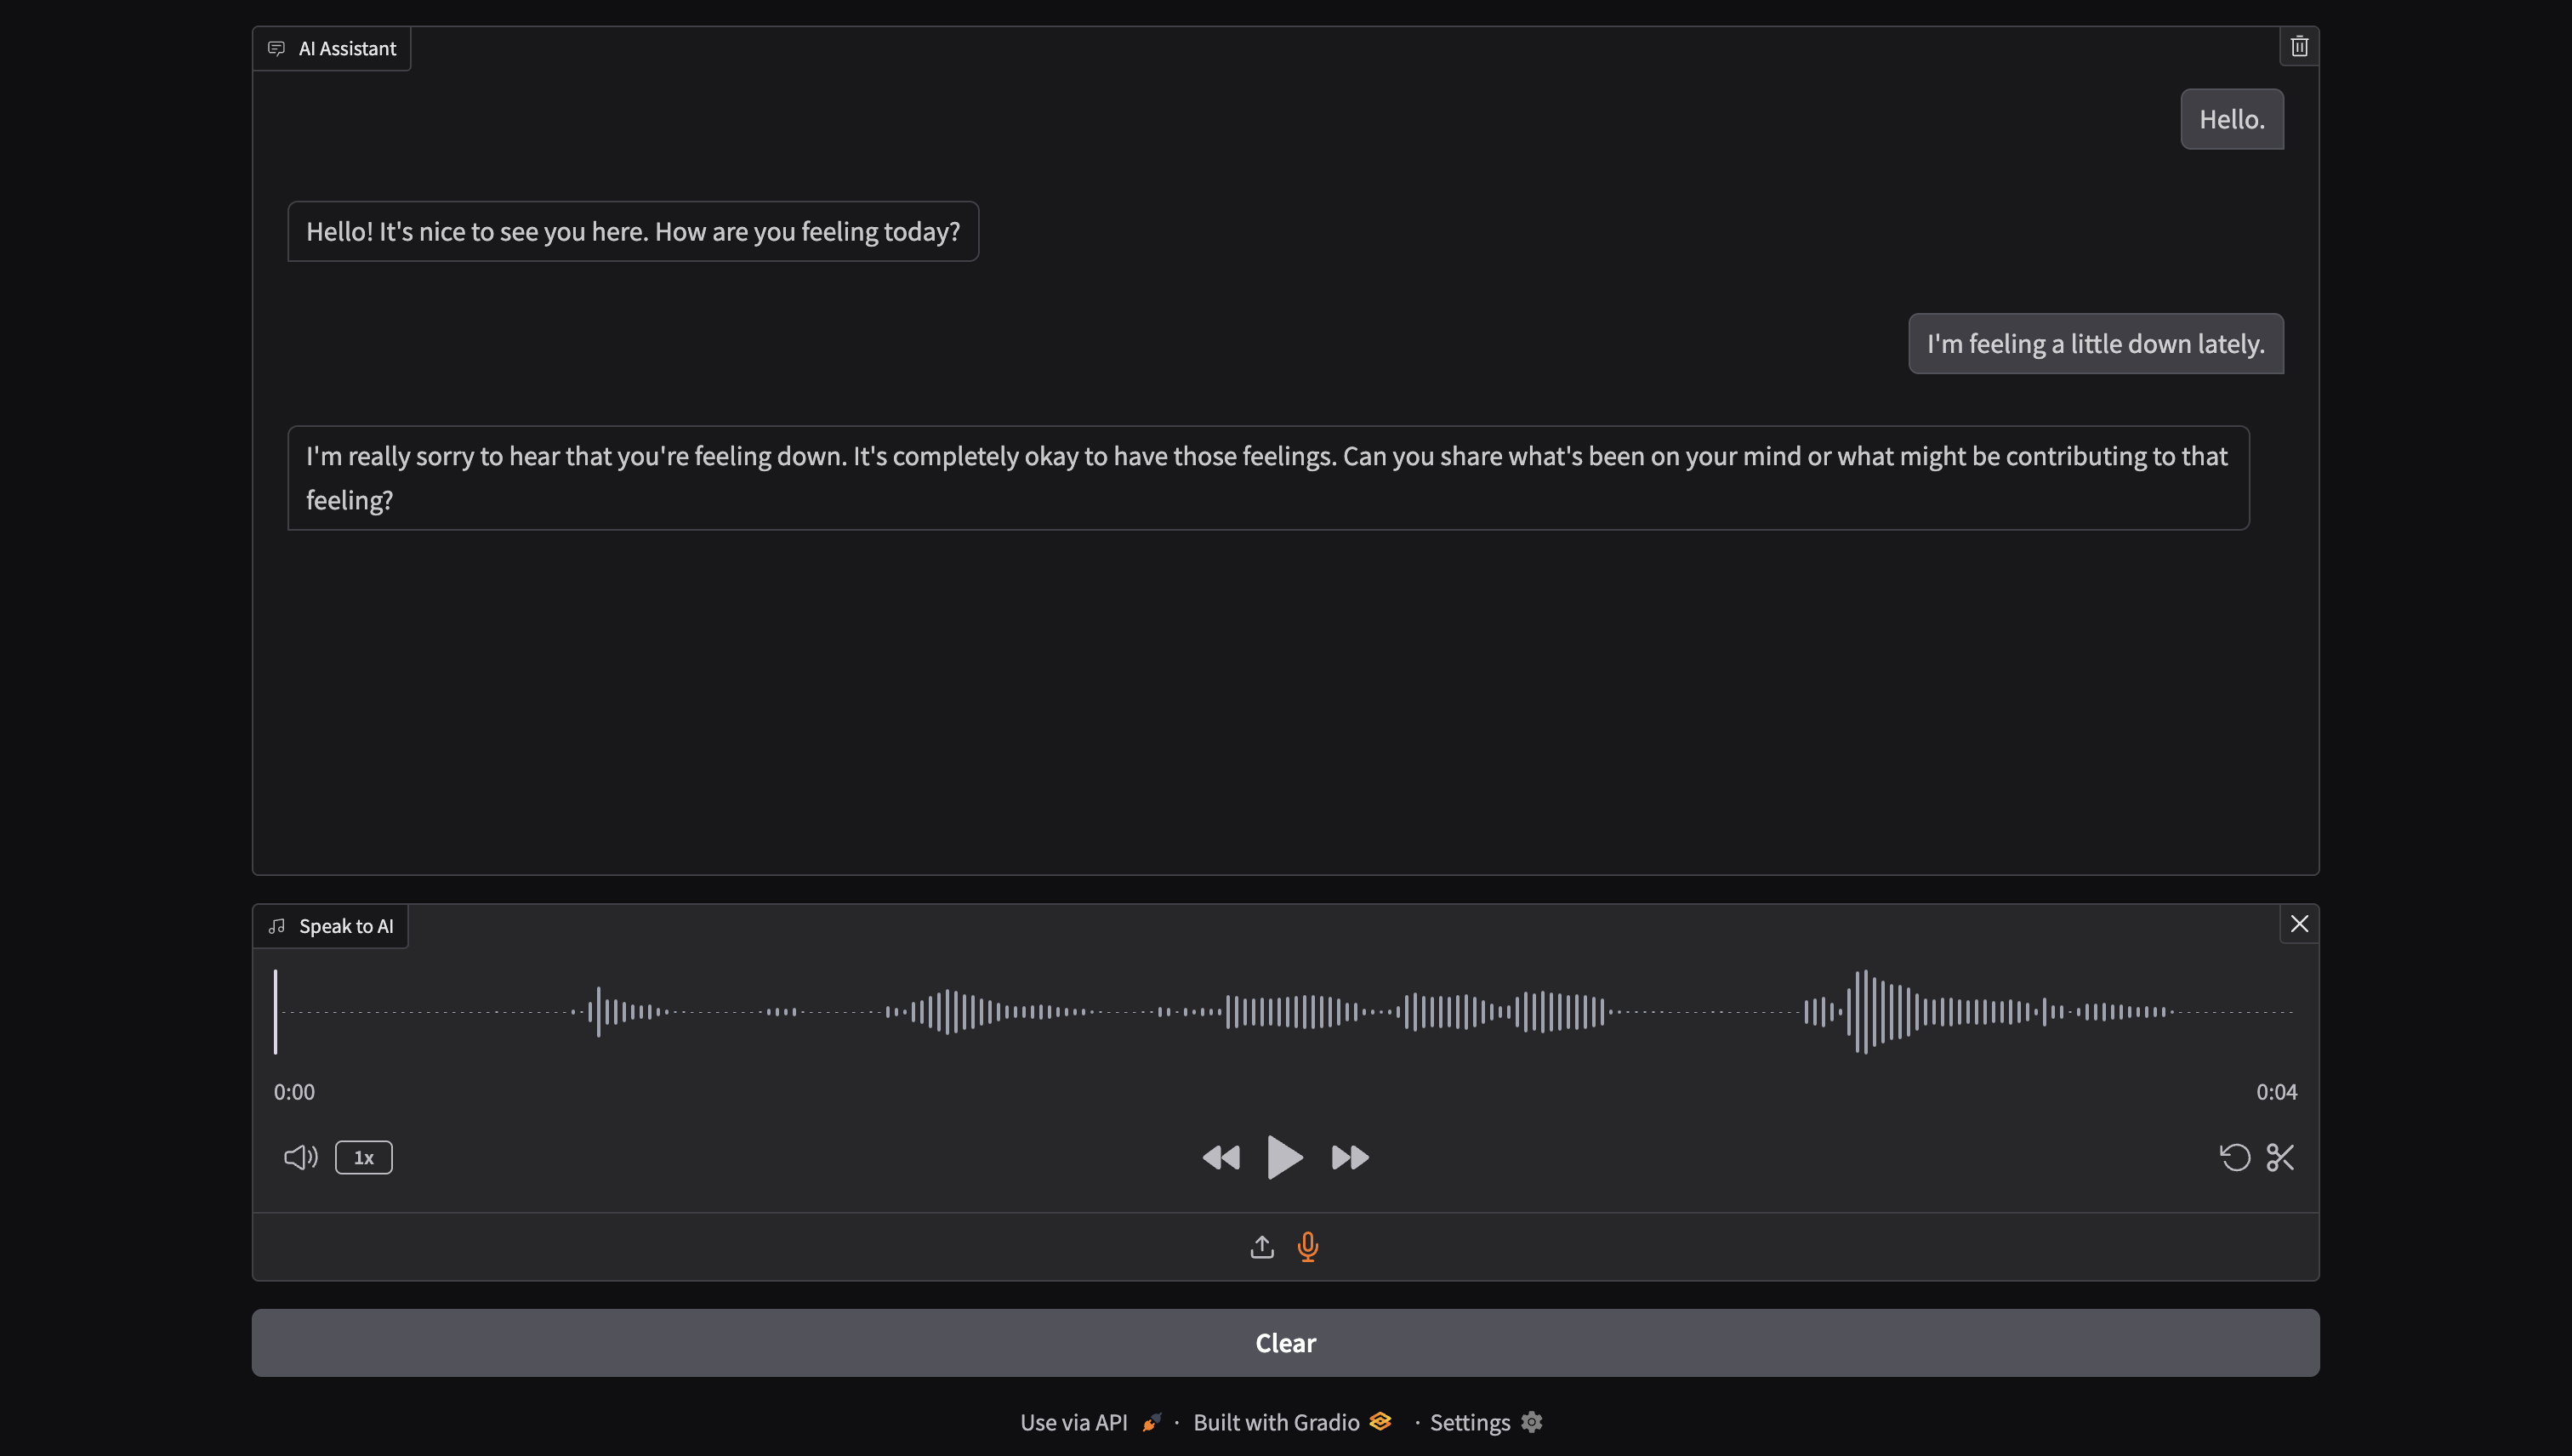
Task: Click the Speak to AI label
Action: point(345,926)
